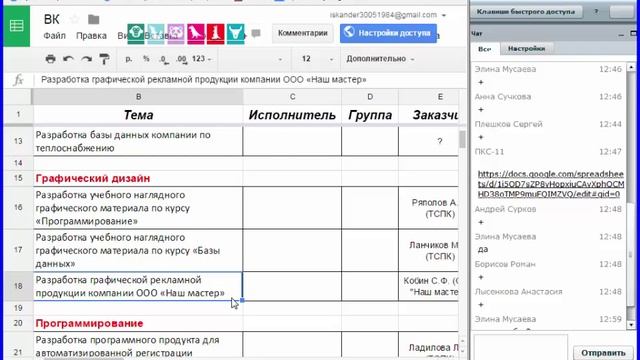Apply ruble currency format
This screenshot has height=360, width=640.
129,59
